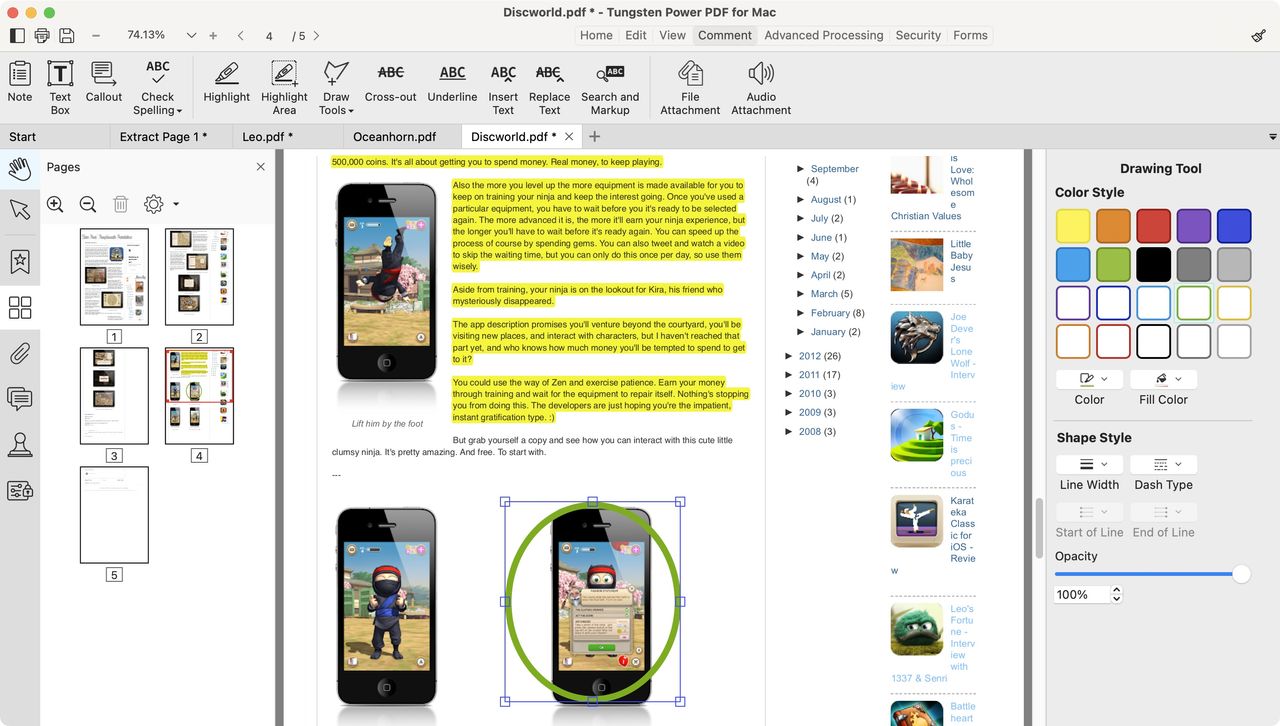Switch to the Home tab
This screenshot has width=1280, height=726.
pos(596,35)
